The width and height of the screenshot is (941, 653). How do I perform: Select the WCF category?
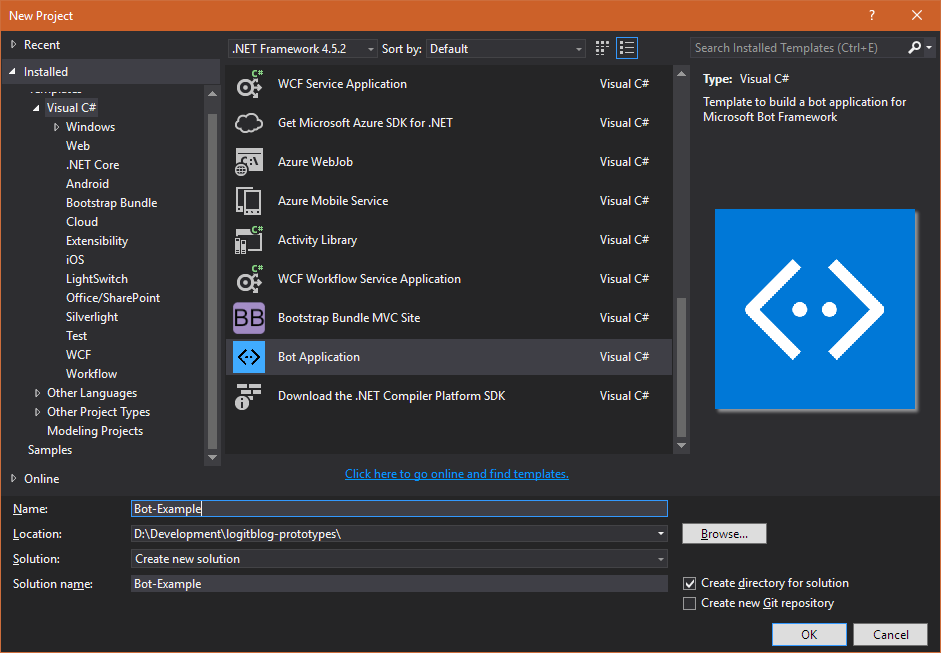(x=79, y=355)
